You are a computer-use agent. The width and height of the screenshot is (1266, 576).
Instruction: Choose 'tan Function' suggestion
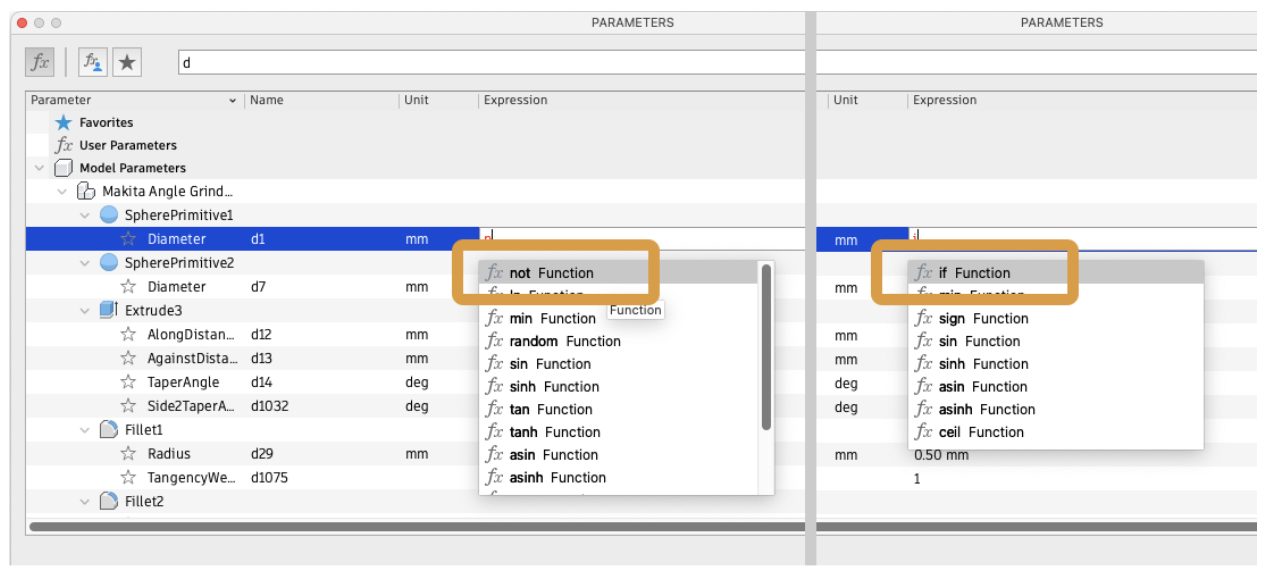point(618,409)
